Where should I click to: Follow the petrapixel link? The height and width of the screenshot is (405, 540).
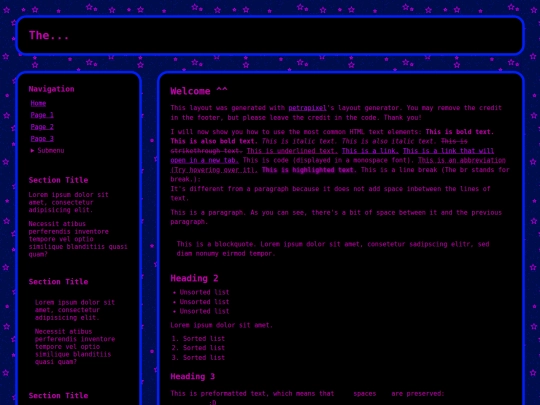(x=307, y=108)
